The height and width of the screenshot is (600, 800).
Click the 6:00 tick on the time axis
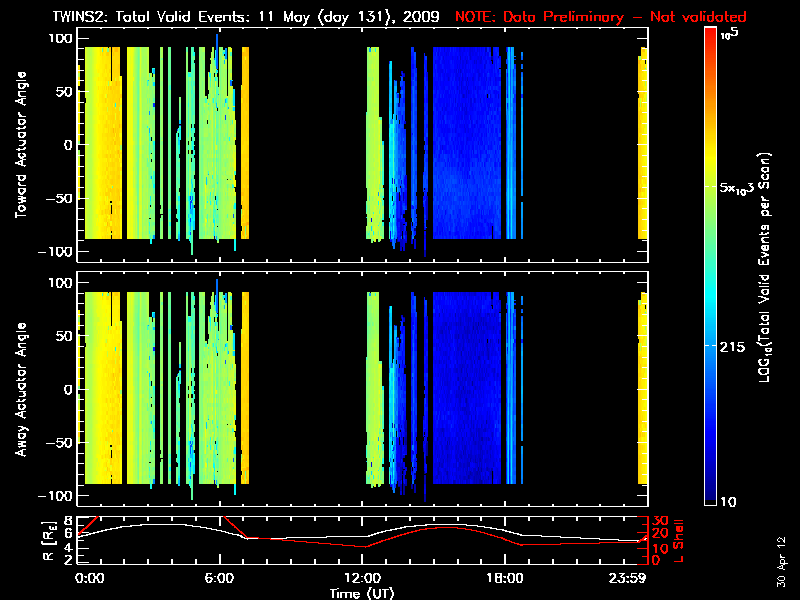pos(220,578)
